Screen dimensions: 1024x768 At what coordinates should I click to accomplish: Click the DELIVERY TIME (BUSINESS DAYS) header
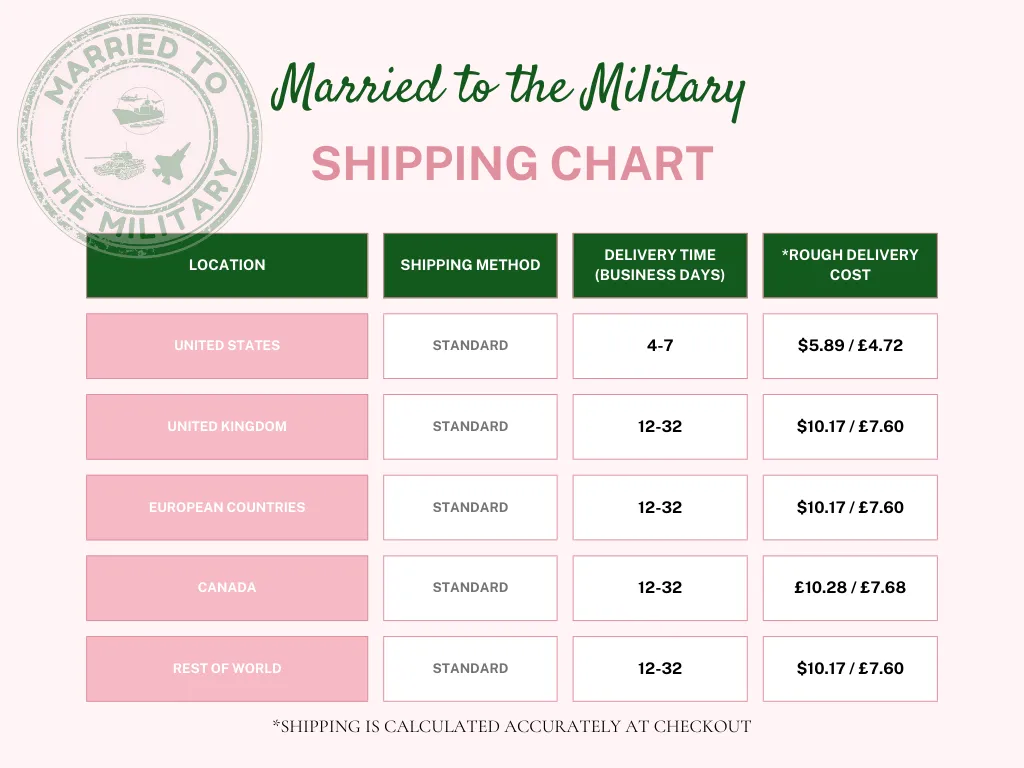pos(660,265)
